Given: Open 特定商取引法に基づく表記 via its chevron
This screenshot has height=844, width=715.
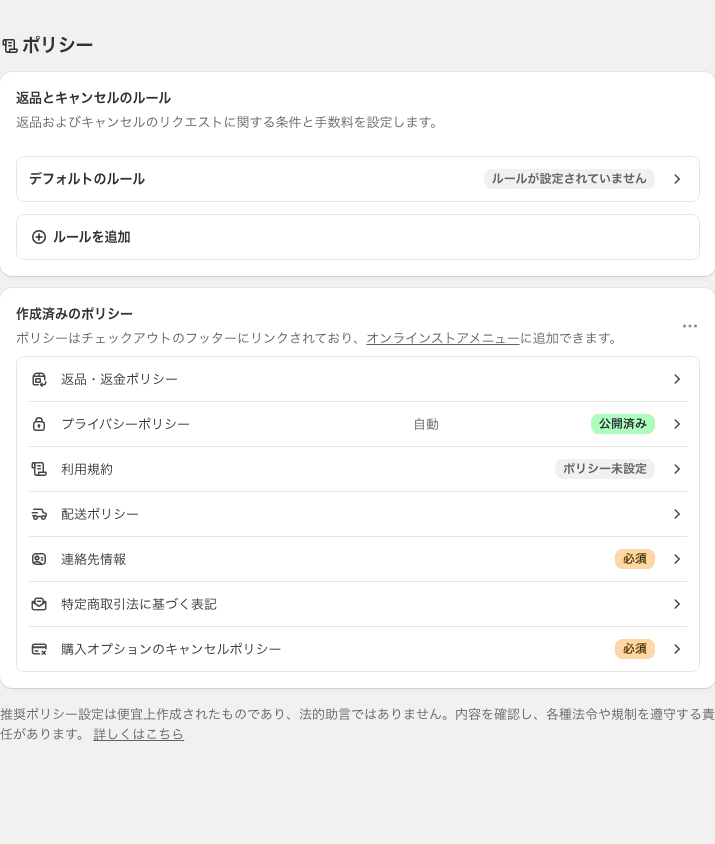Looking at the screenshot, I should [x=677, y=604].
